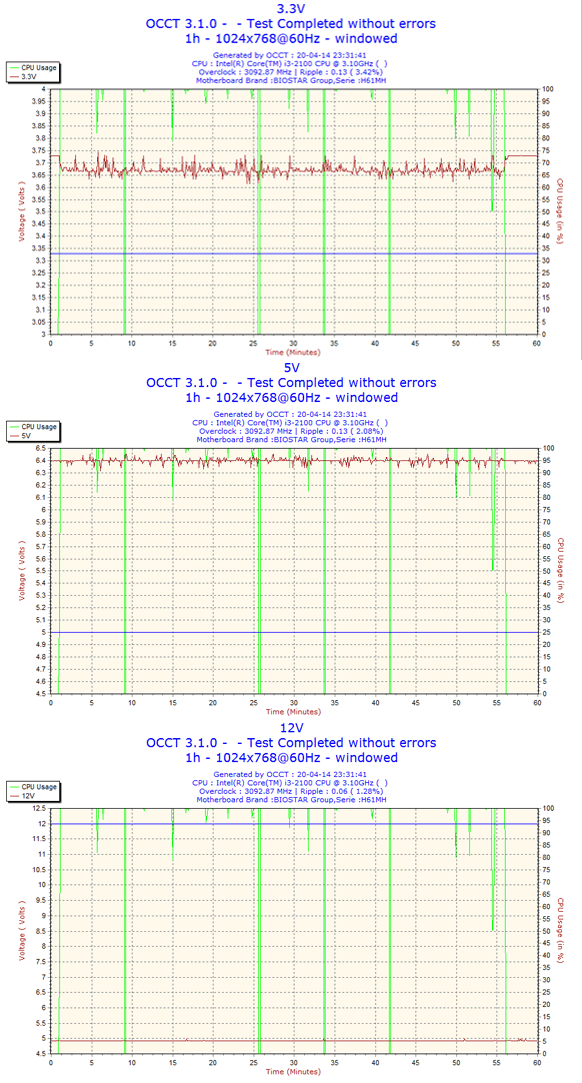Select the 5V chart title
This screenshot has width=582, height=1083.
click(291, 367)
